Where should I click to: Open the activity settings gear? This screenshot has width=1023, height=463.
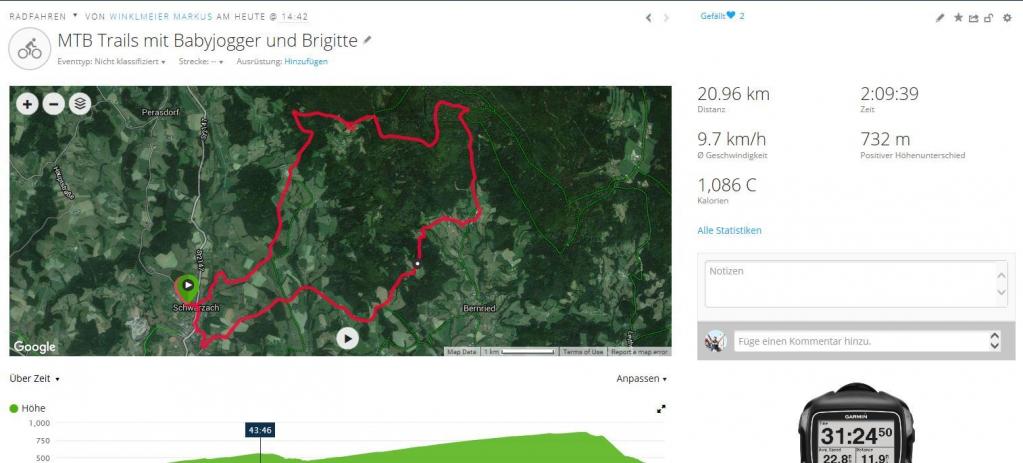click(x=1007, y=18)
